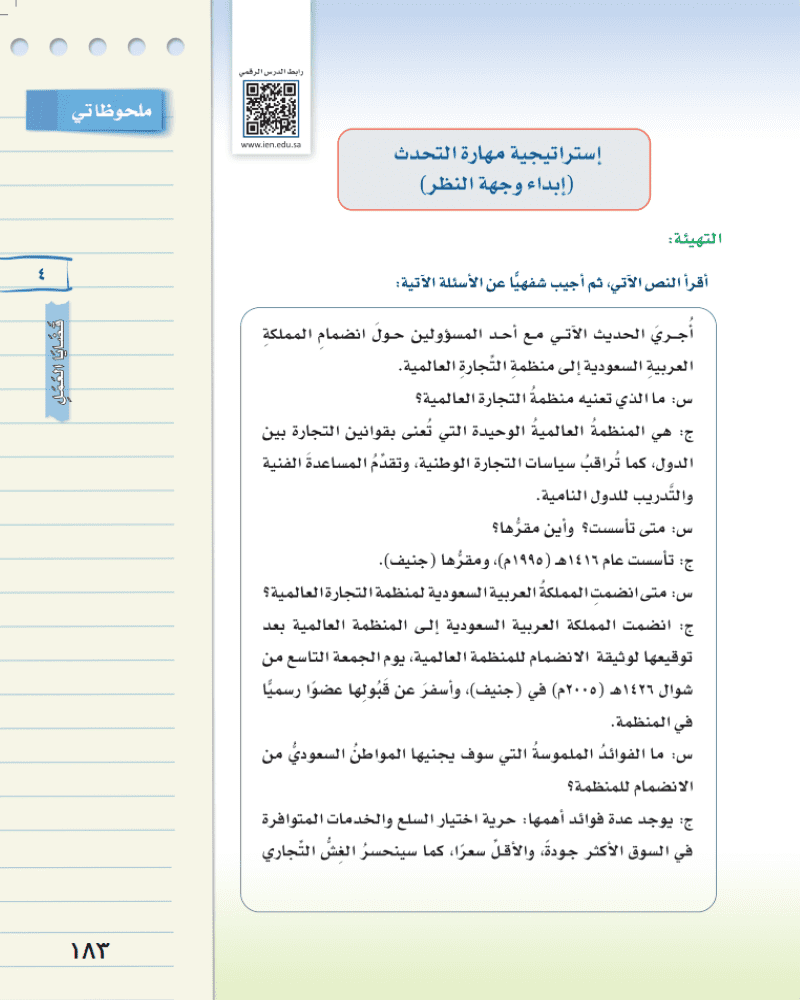Viewport: 800px width, 1000px height.
Task: Click the title box إستراتيجية مهارة التحدث
Action: (494, 169)
